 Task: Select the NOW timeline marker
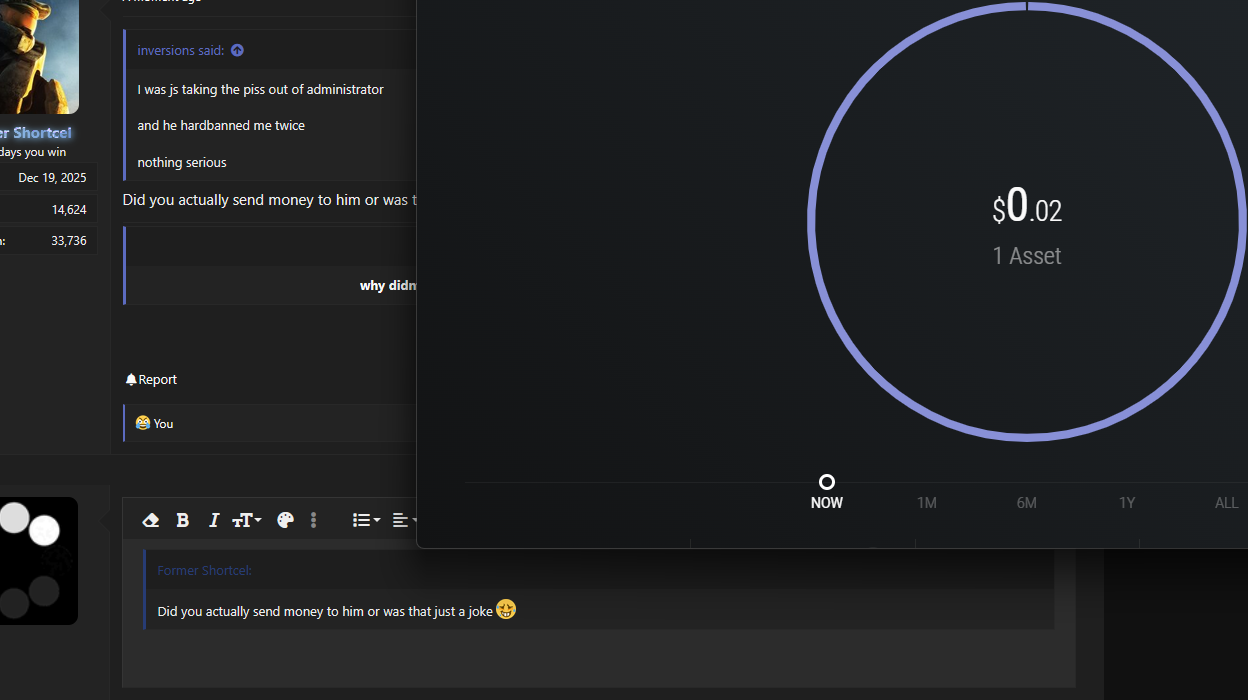(827, 482)
